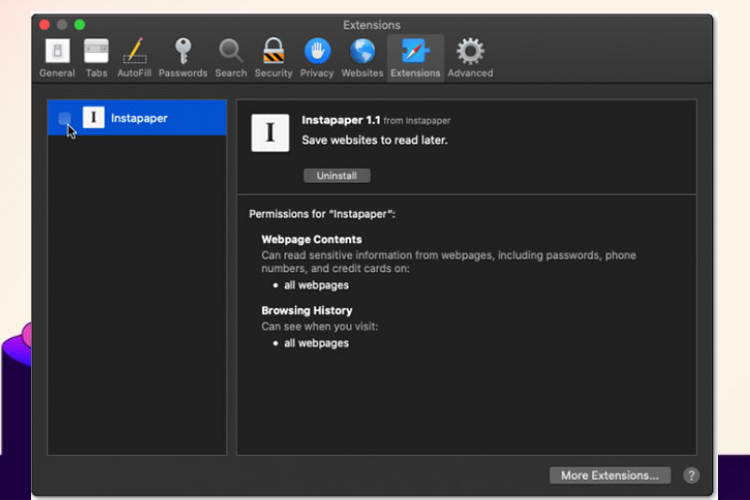The height and width of the screenshot is (500, 750).
Task: Open the Passwords preferences pane
Action: tap(183, 58)
